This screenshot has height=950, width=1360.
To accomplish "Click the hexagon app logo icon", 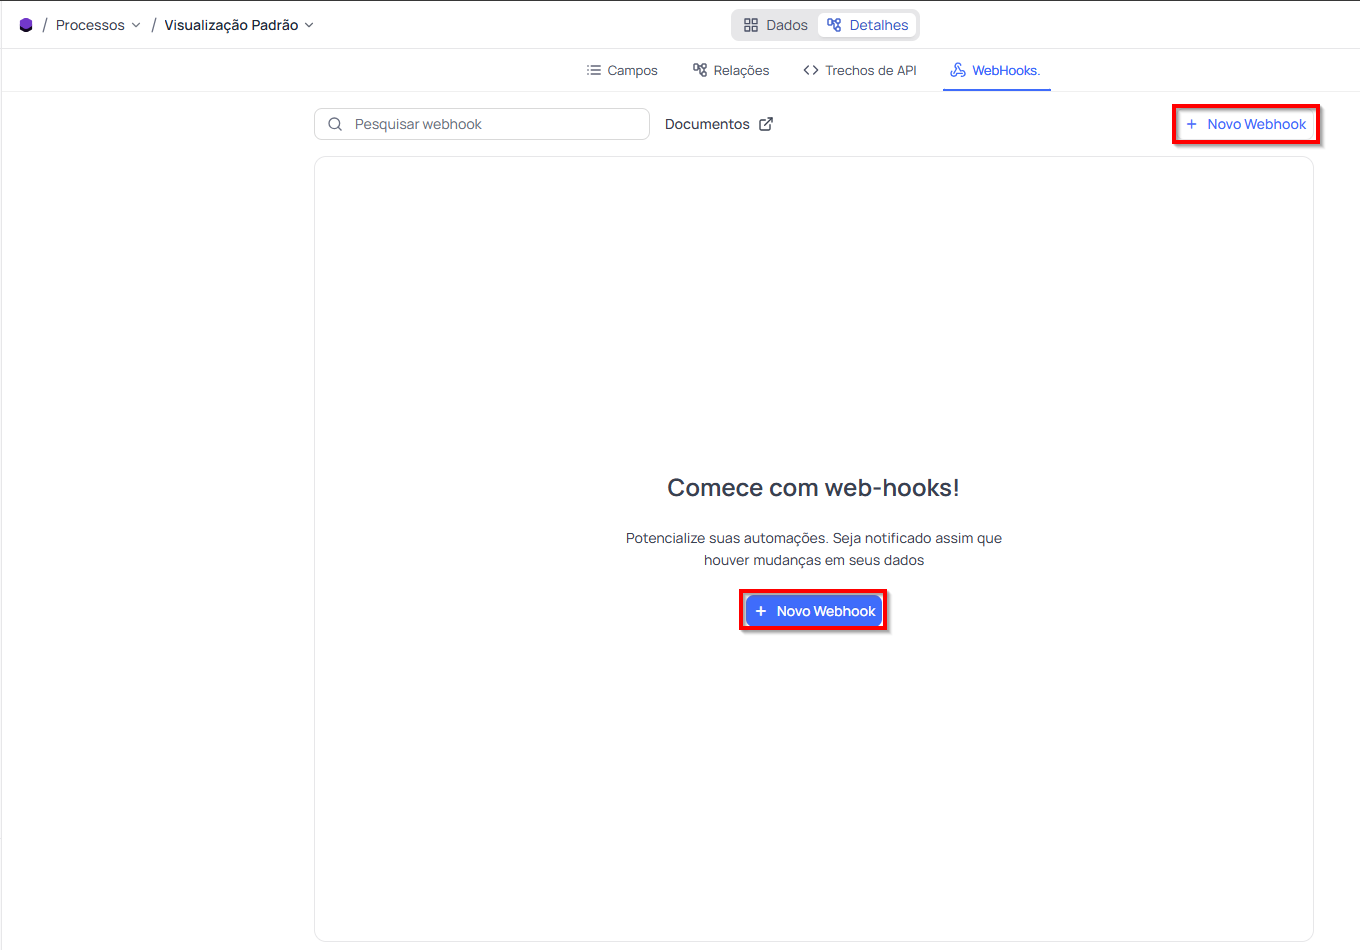I will click(25, 24).
